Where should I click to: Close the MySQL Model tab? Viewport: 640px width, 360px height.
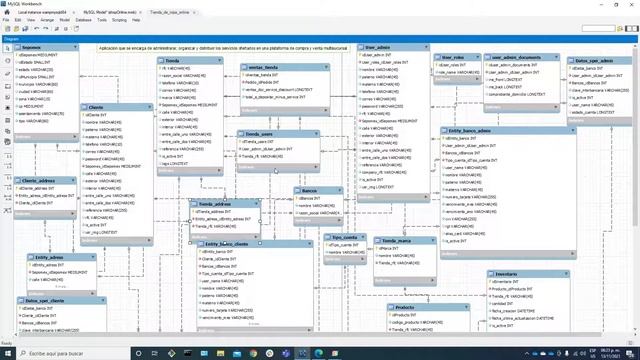pyautogui.click(x=141, y=12)
